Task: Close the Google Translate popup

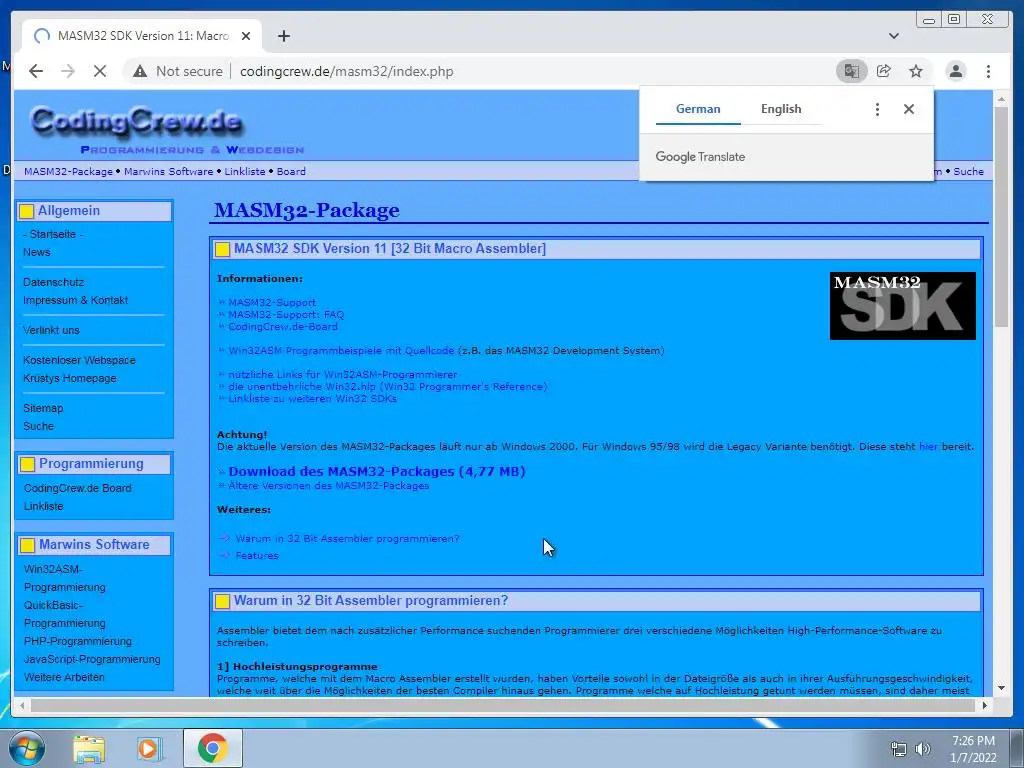Action: 908,109
